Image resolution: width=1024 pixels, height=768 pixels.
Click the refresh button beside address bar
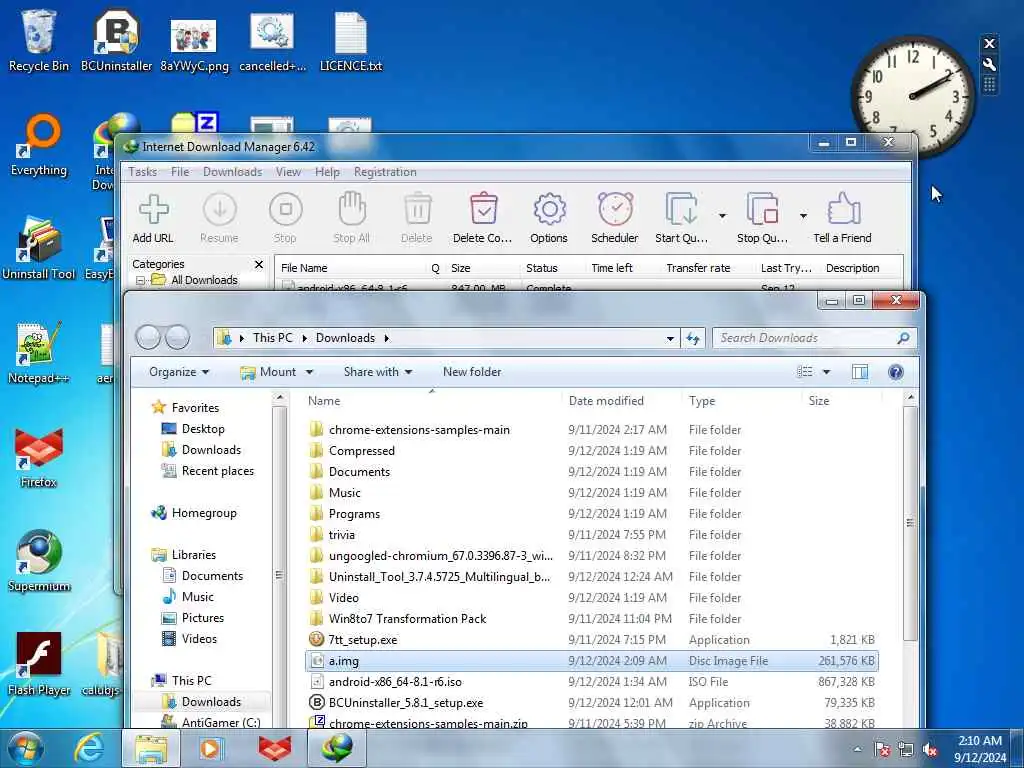coord(692,338)
